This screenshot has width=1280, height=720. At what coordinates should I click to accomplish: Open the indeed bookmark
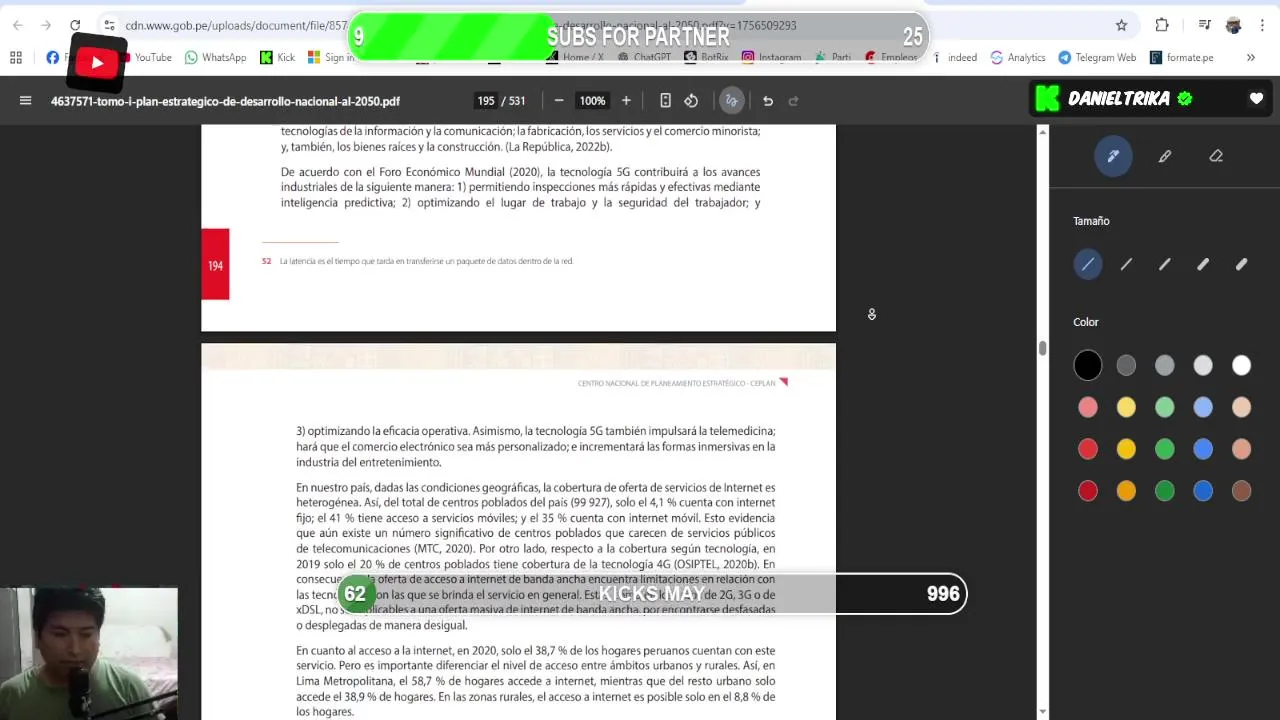coord(955,57)
